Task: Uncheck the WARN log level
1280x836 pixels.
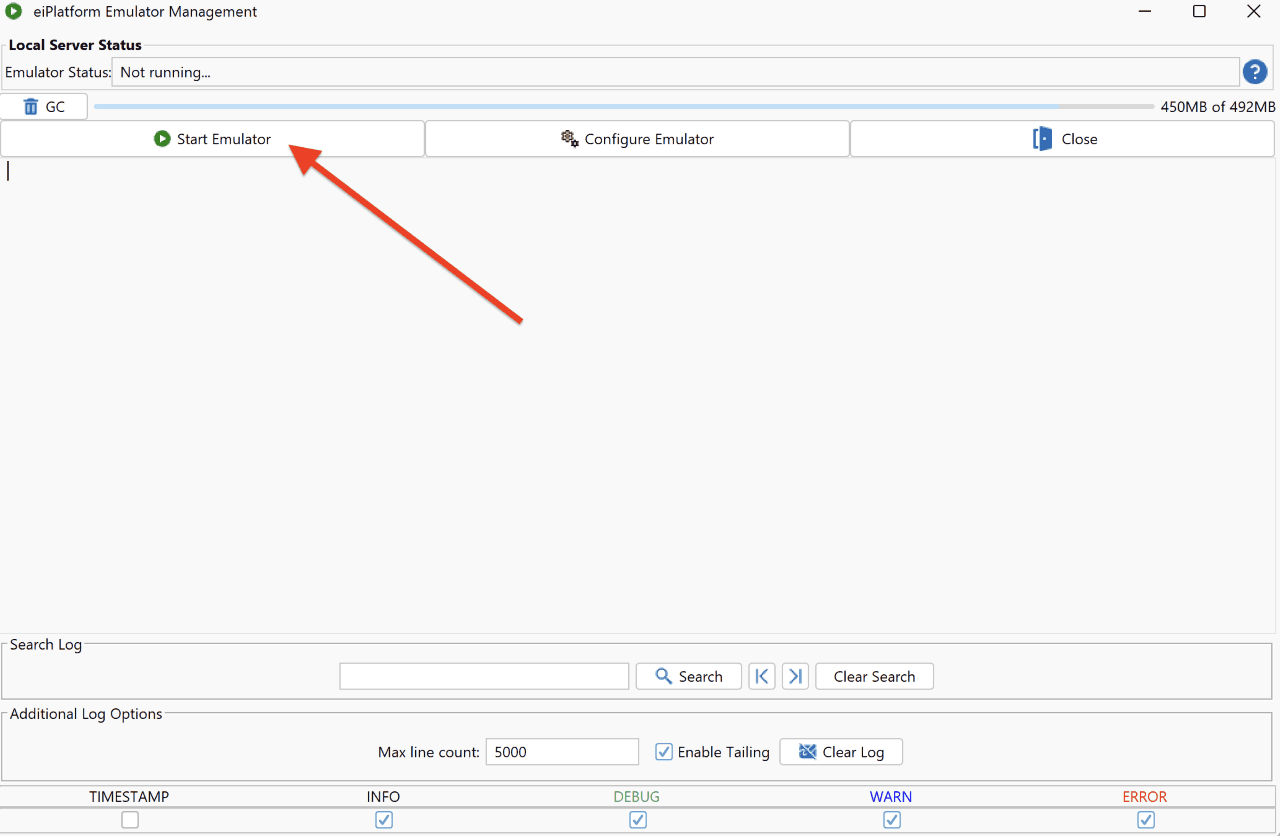Action: coord(892,820)
